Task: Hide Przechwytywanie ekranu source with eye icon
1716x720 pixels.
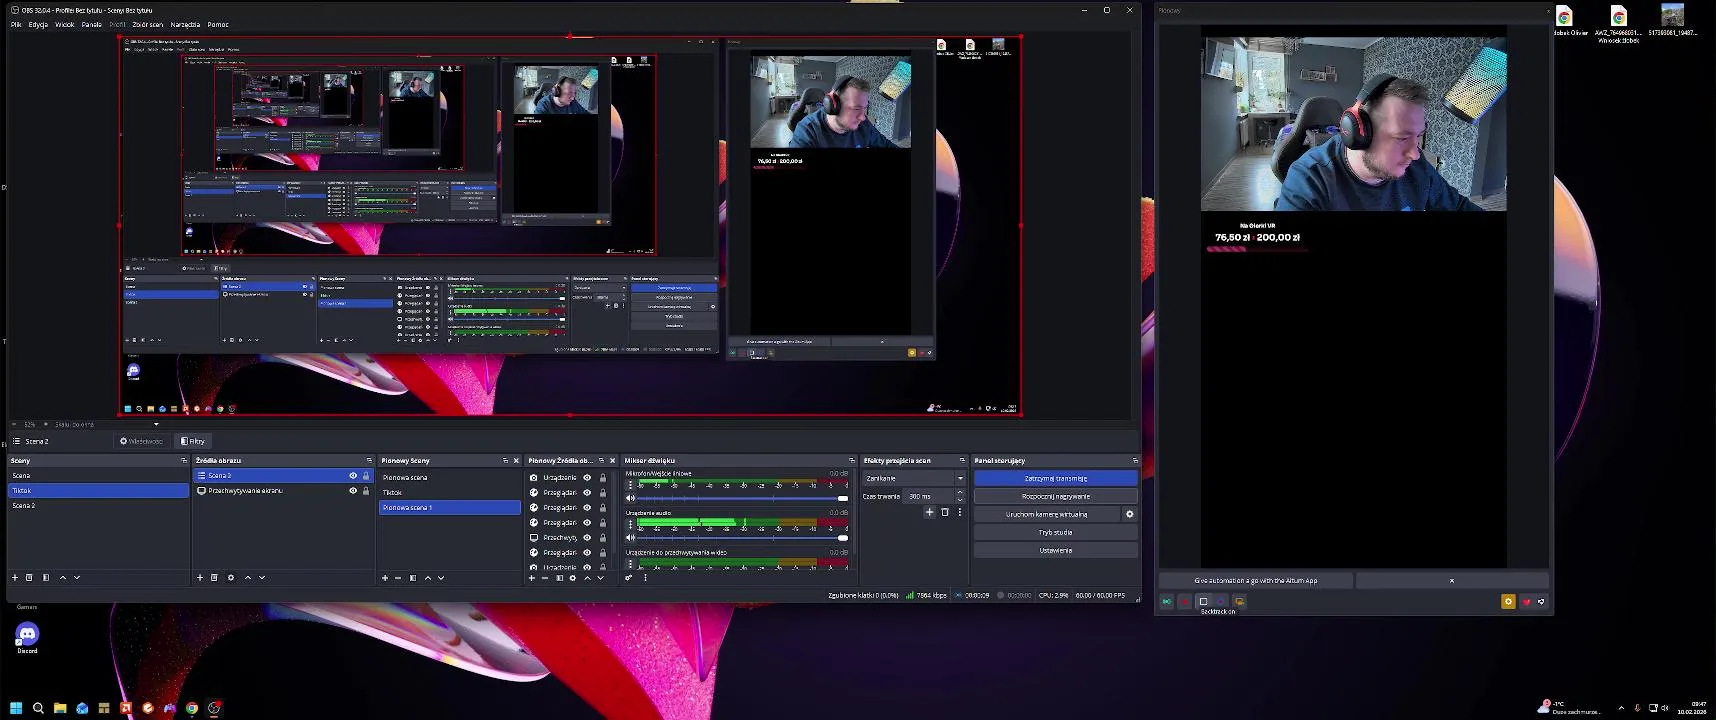Action: [353, 491]
